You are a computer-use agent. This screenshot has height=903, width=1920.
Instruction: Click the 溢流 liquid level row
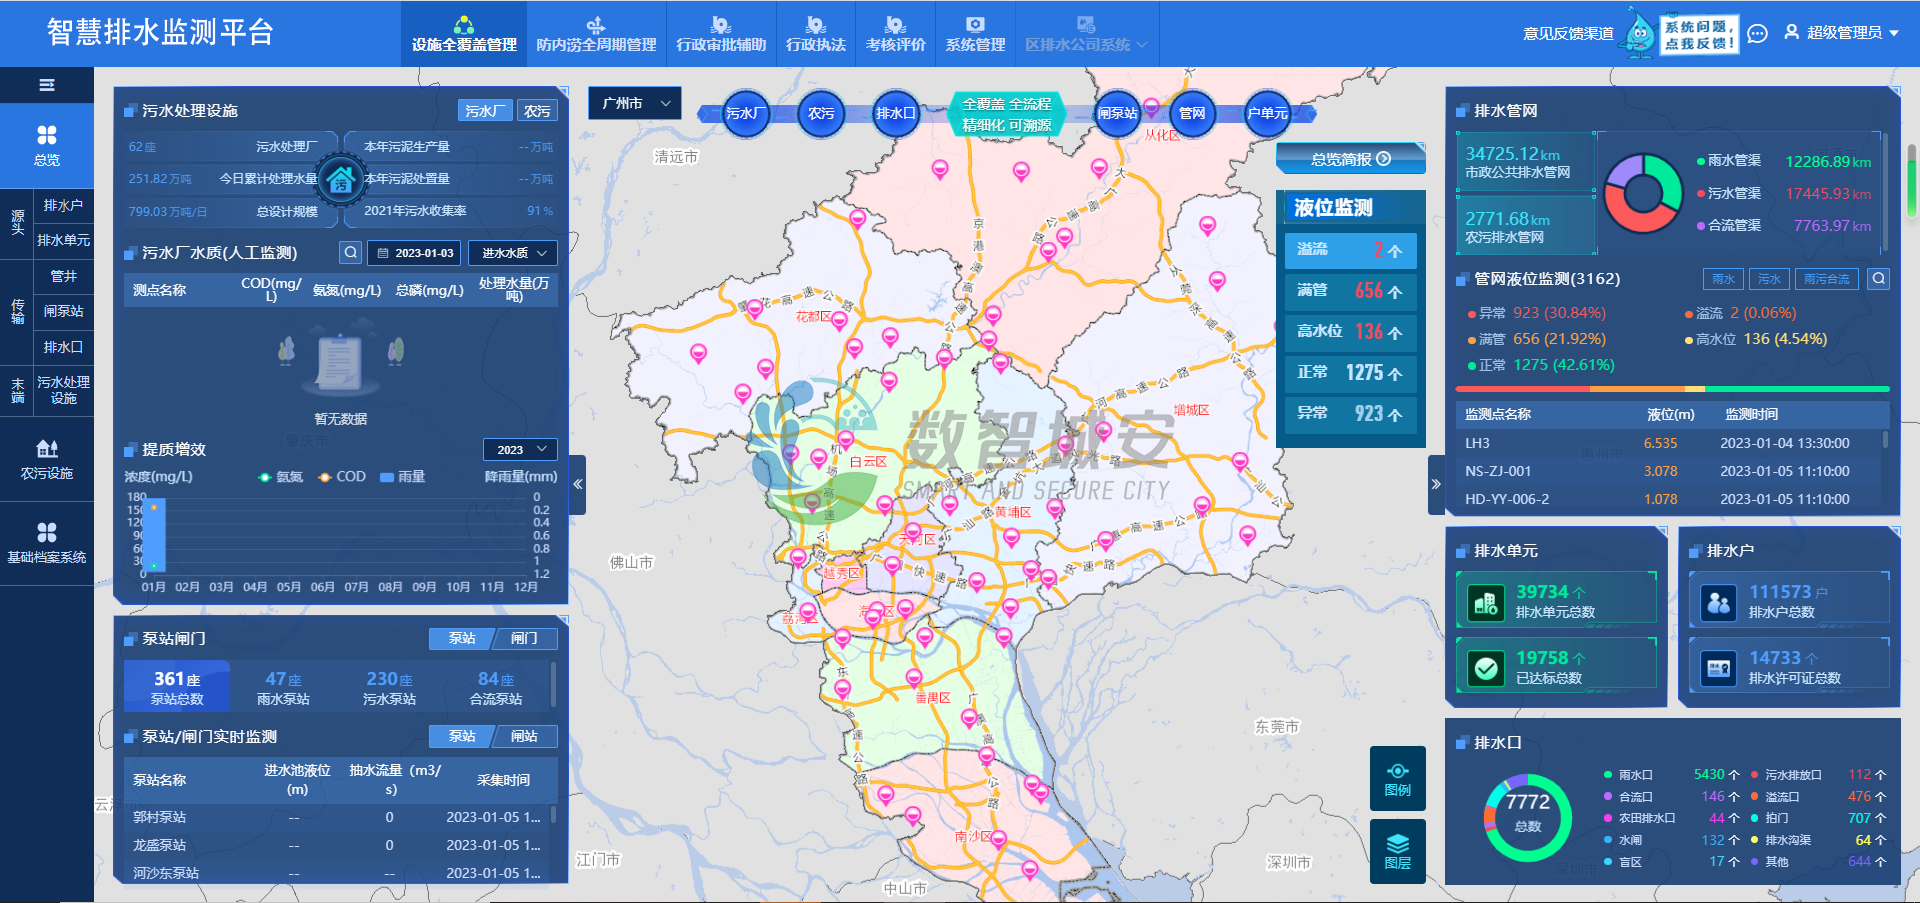coord(1350,250)
